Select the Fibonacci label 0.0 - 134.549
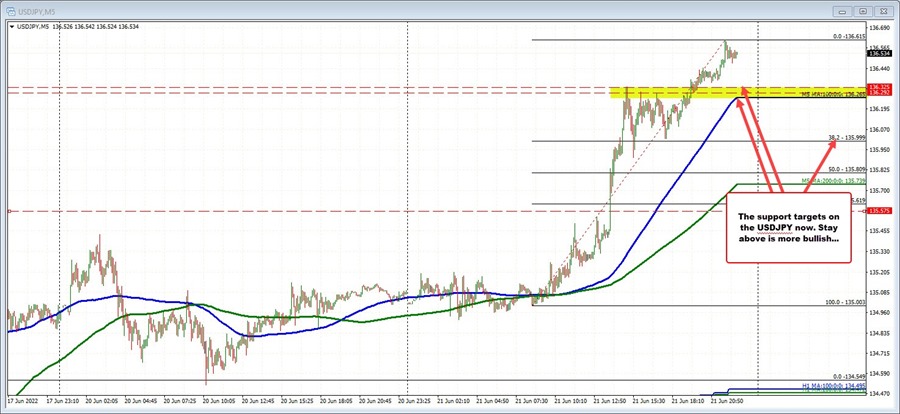This screenshot has height=414, width=900. coord(849,376)
